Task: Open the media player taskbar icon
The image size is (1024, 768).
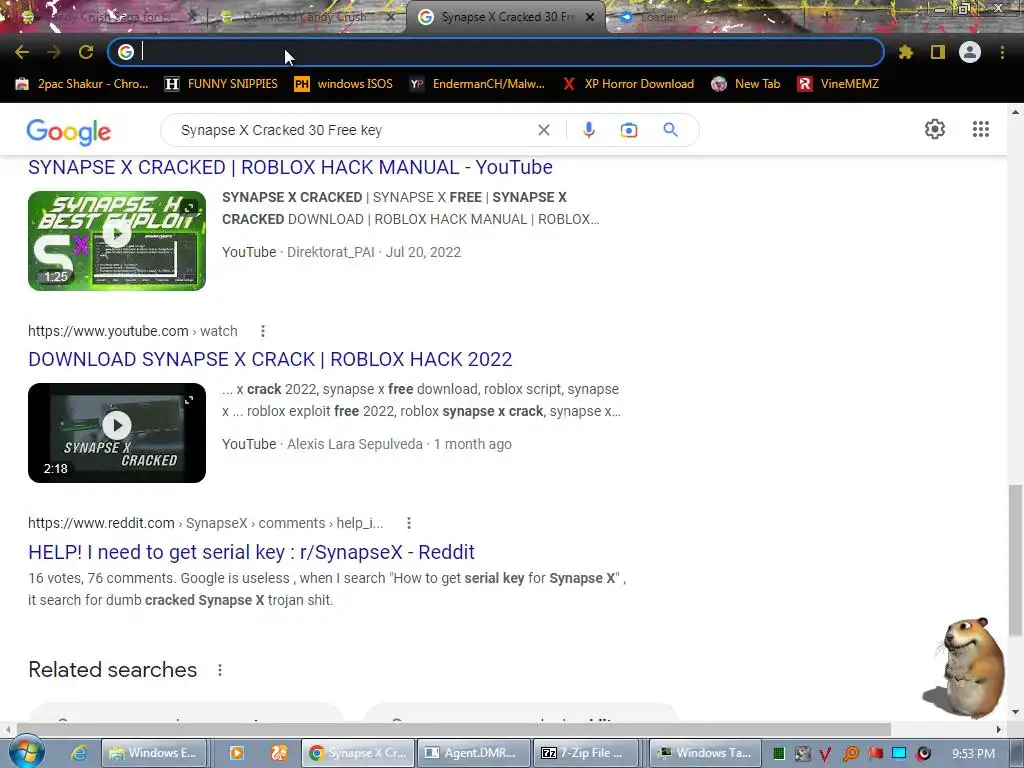Action: (x=236, y=753)
